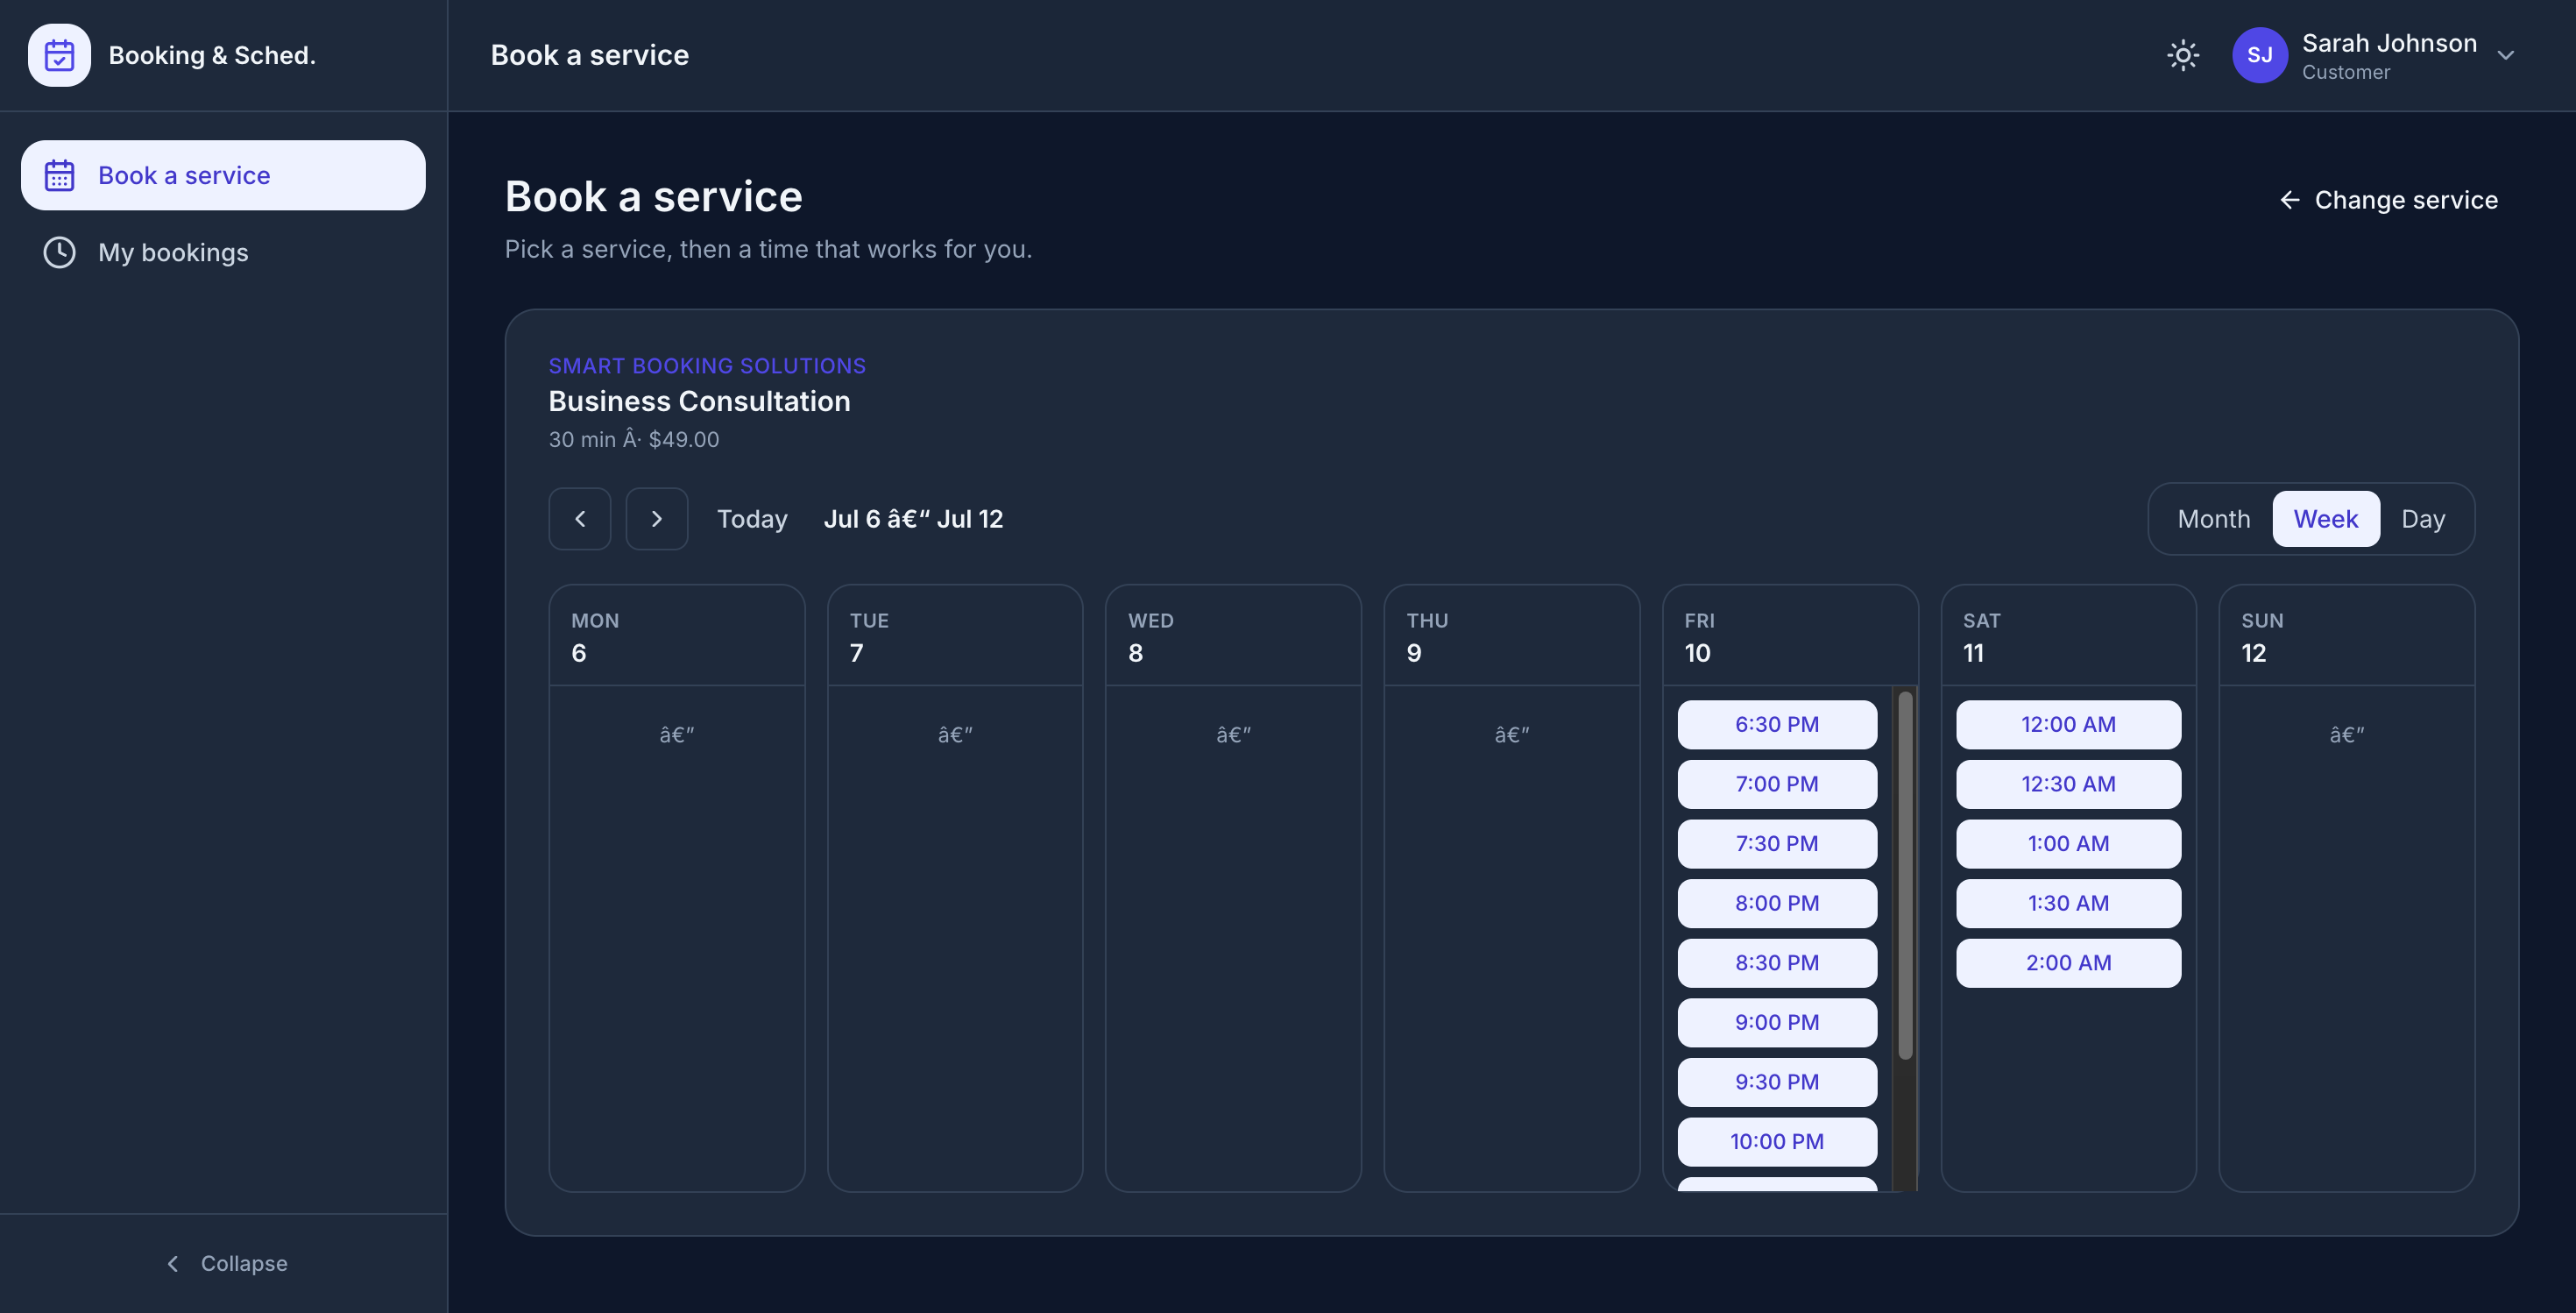Select the 8:30 PM slot on Friday

tap(1777, 963)
